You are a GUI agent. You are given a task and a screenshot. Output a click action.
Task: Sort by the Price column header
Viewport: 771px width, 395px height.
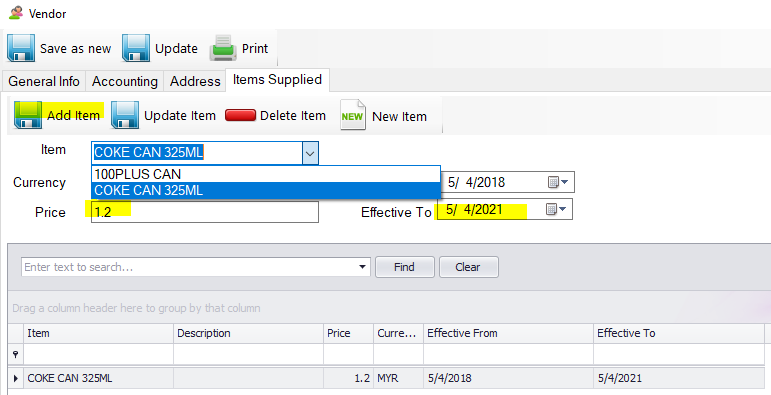(x=348, y=333)
